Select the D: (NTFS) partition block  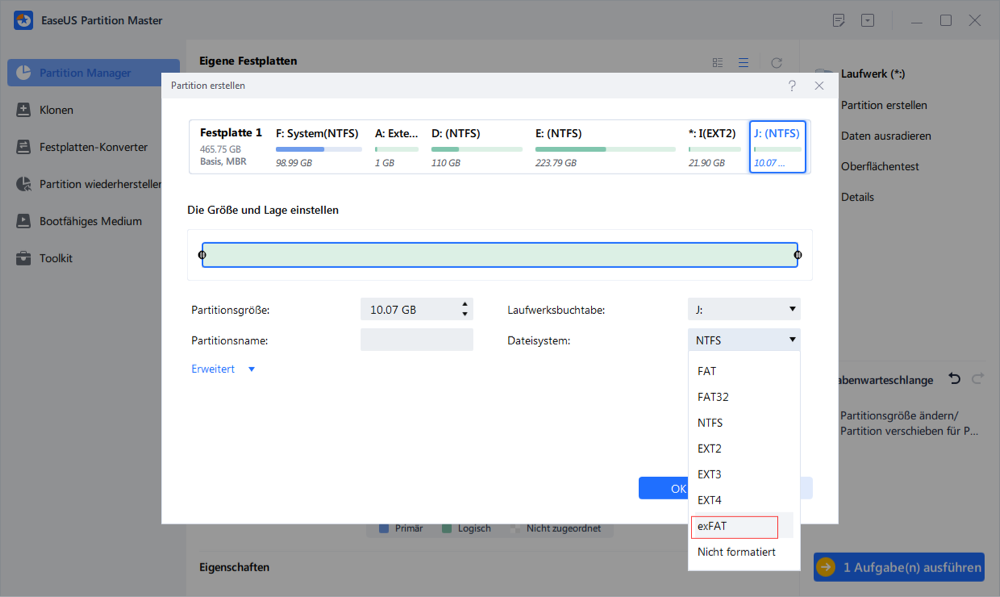pos(476,147)
